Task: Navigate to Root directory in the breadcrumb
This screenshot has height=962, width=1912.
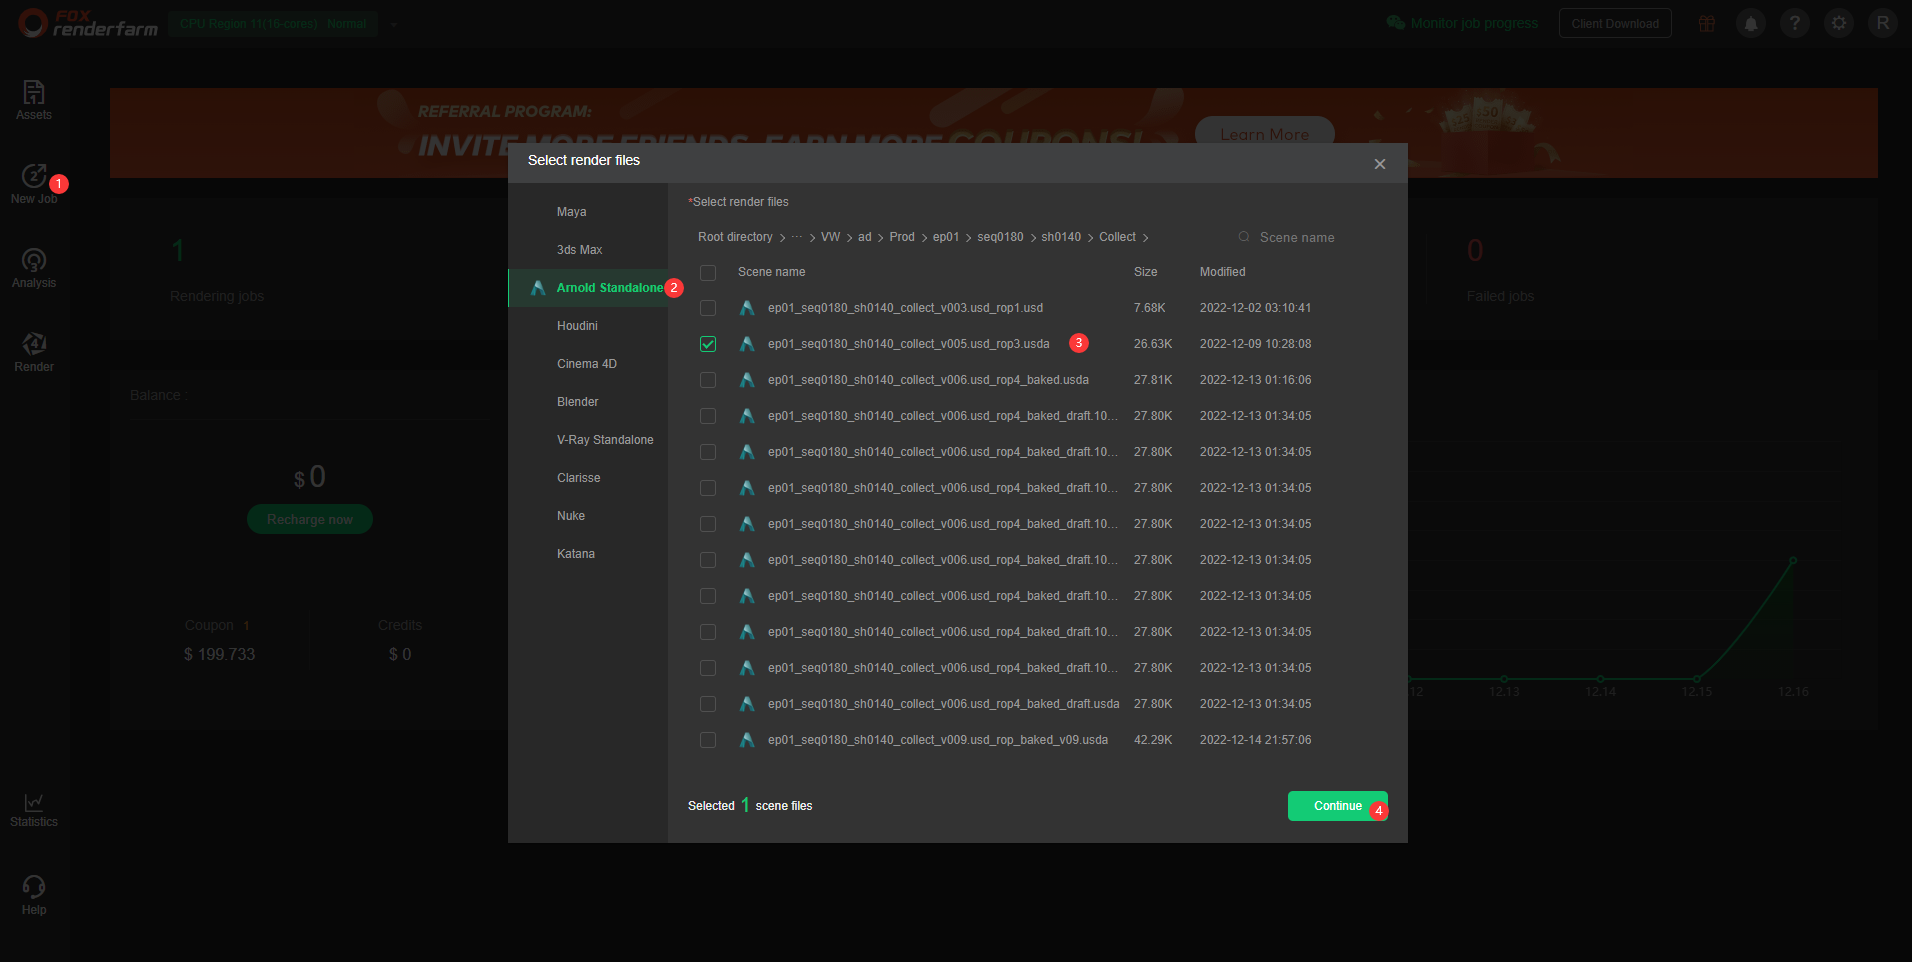Action: (735, 237)
